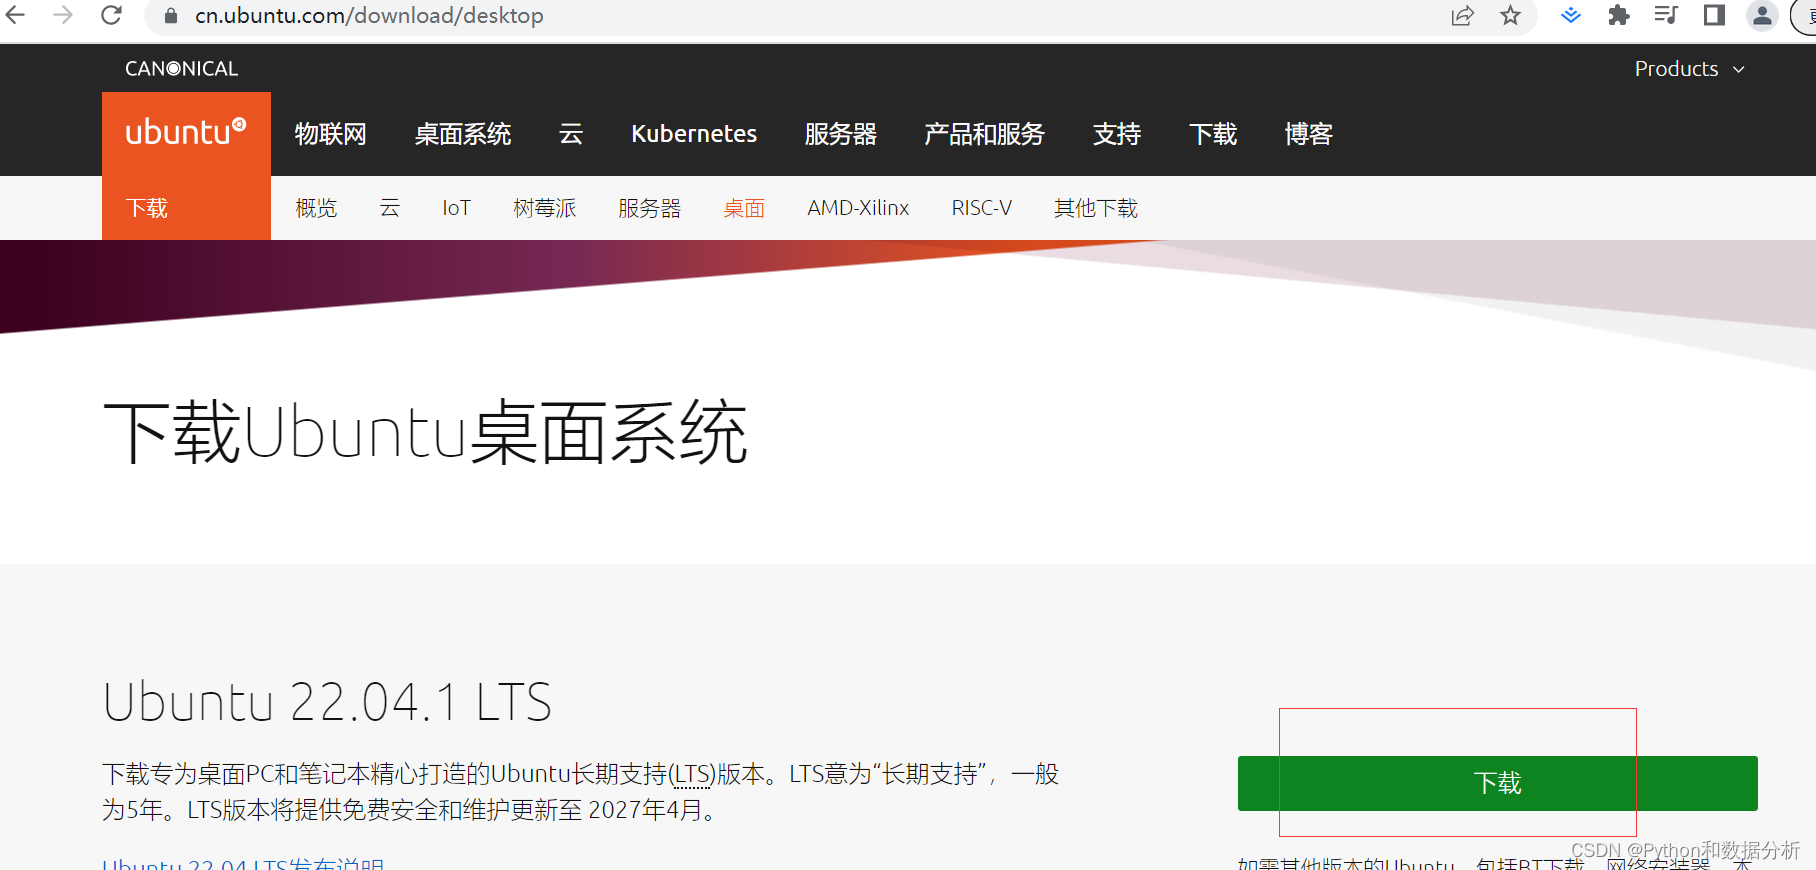Open the 云 main navigation item

click(x=571, y=134)
